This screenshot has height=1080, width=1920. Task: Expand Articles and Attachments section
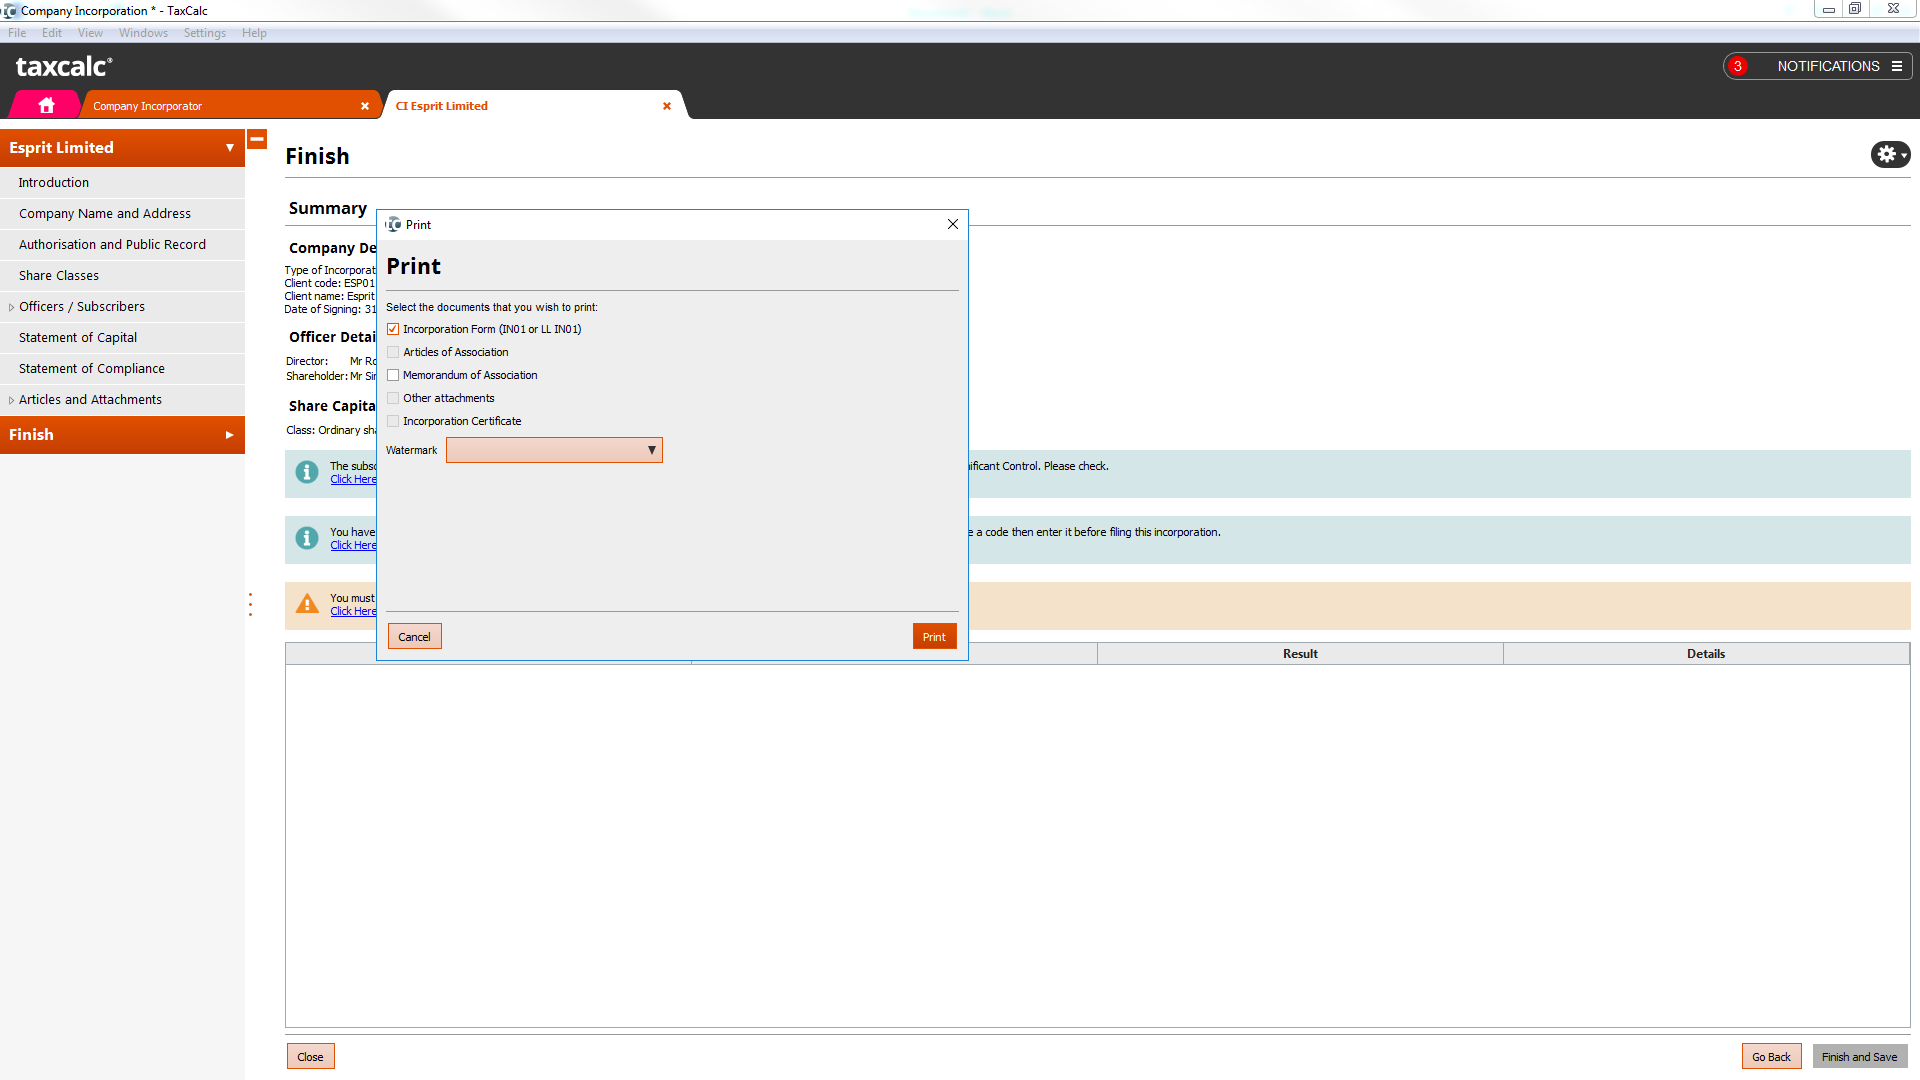click(11, 400)
